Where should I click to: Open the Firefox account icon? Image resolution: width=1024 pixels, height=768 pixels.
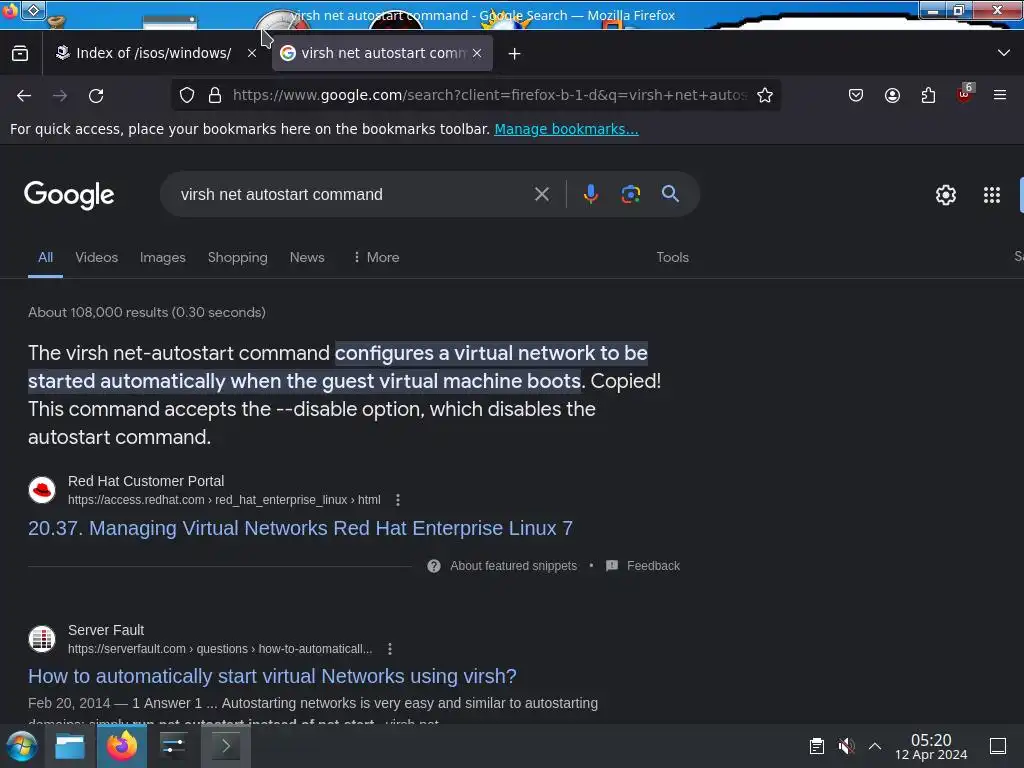[x=892, y=95]
